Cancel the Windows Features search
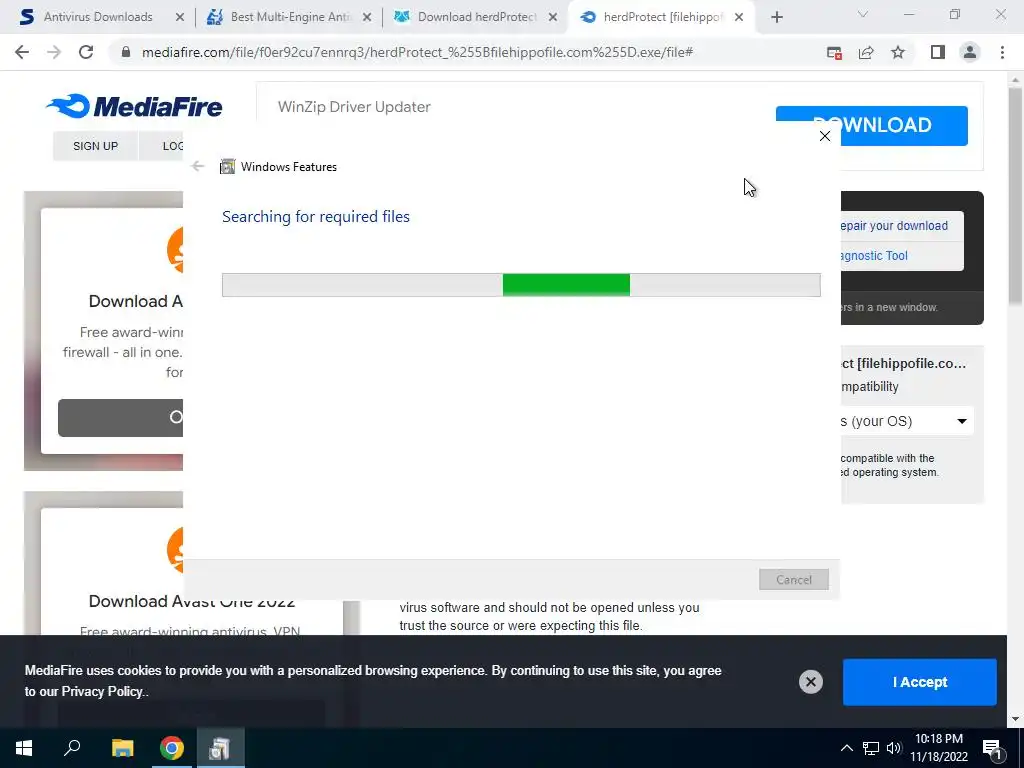This screenshot has height=768, width=1024. (793, 579)
